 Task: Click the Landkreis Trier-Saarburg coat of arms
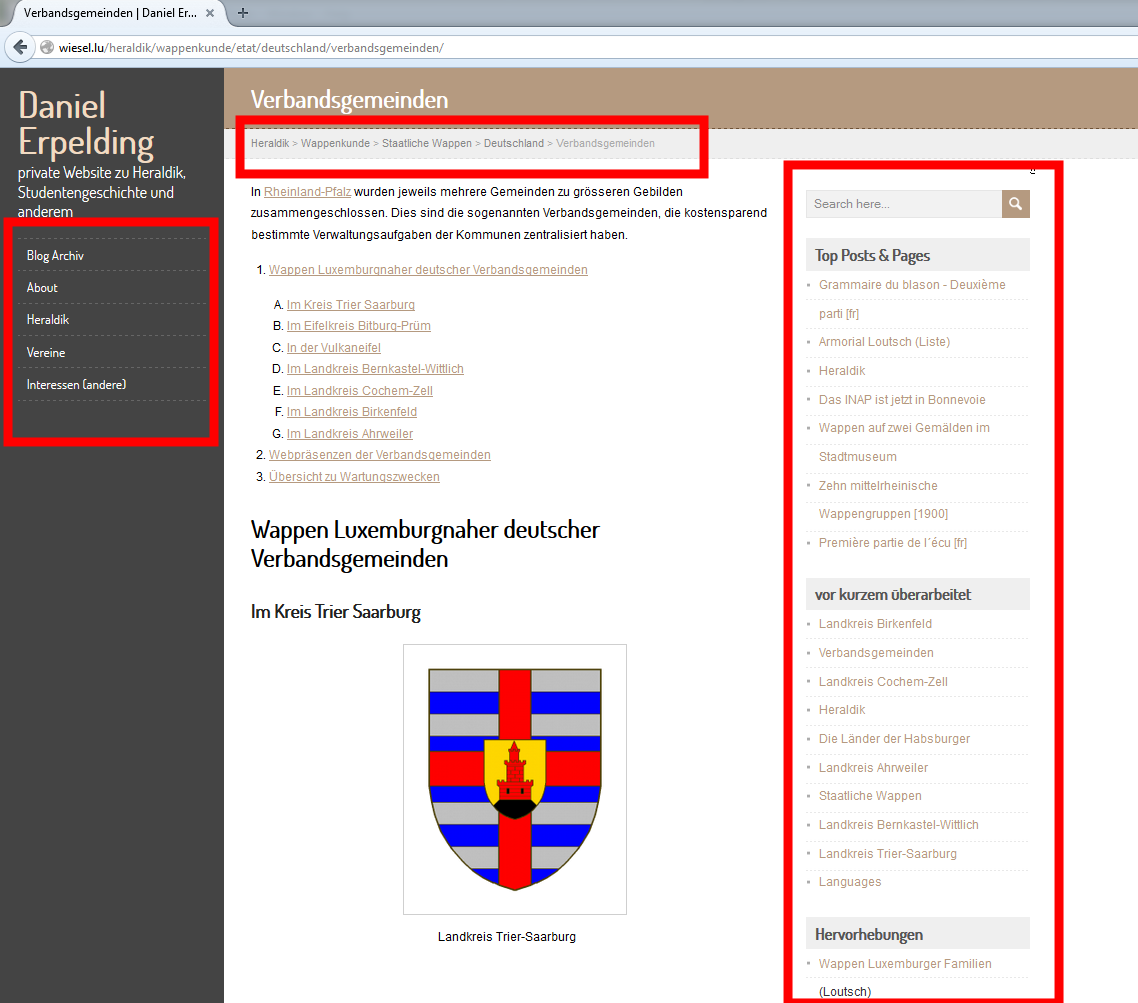(514, 779)
